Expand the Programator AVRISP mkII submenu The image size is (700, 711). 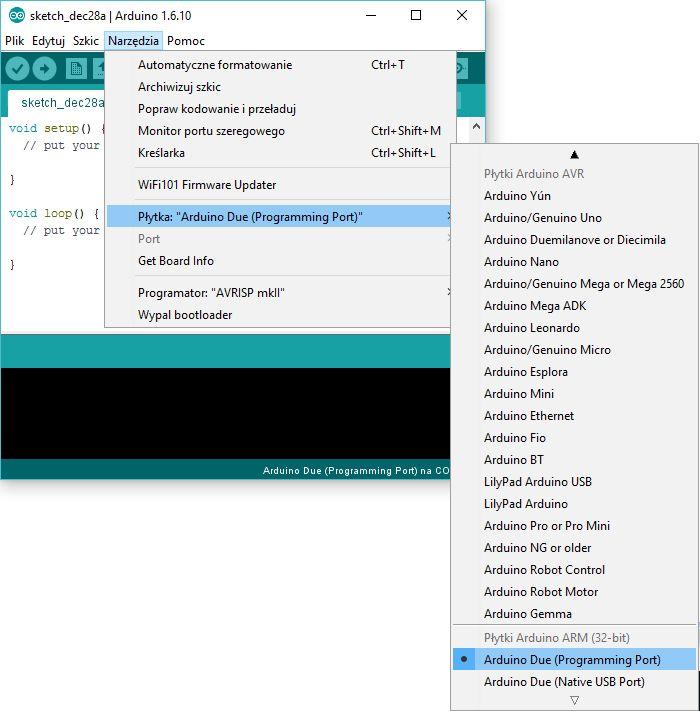point(279,292)
